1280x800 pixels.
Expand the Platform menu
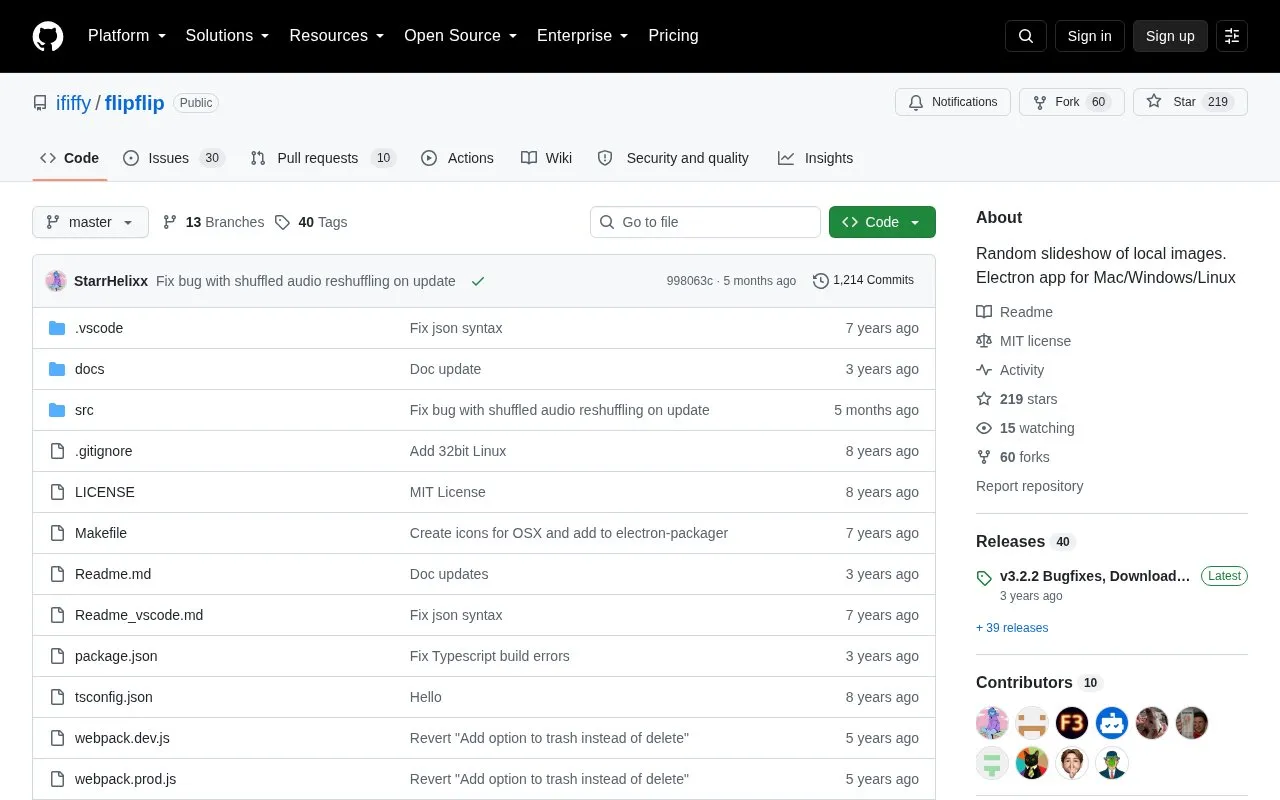127,36
